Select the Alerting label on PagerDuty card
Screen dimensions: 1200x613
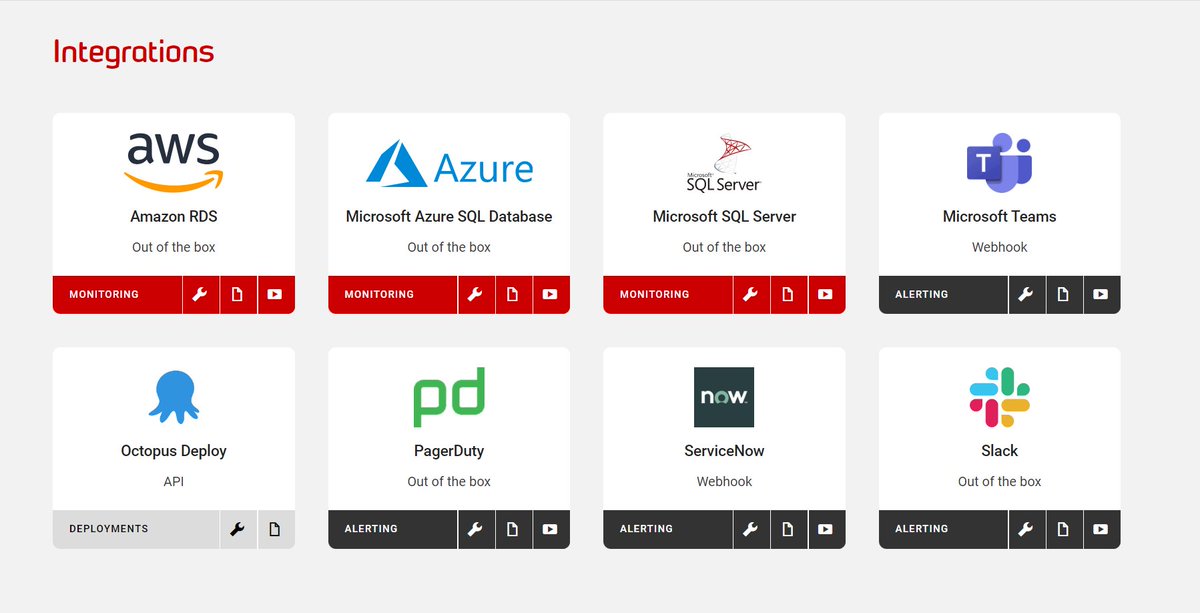pyautogui.click(x=371, y=529)
